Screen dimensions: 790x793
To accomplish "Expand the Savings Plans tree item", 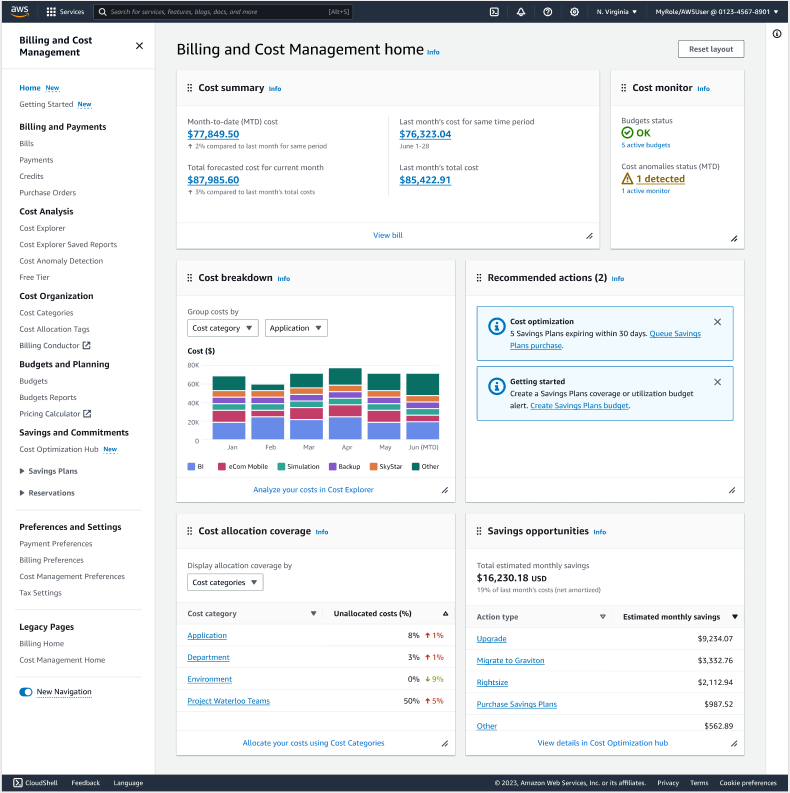I will 23,471.
